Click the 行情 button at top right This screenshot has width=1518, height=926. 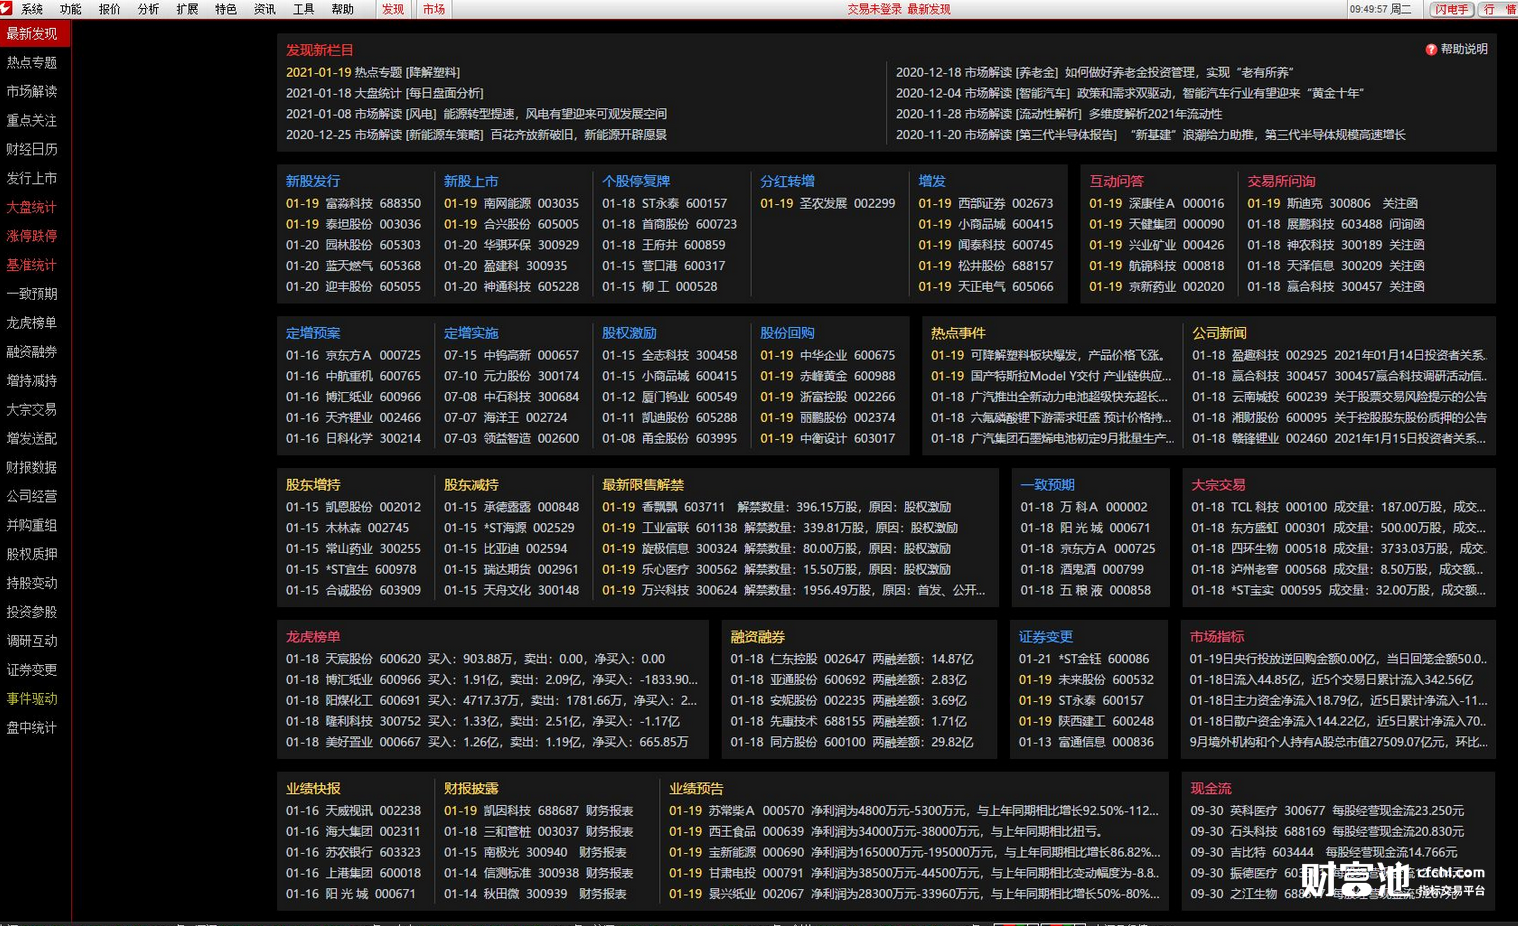click(1498, 9)
